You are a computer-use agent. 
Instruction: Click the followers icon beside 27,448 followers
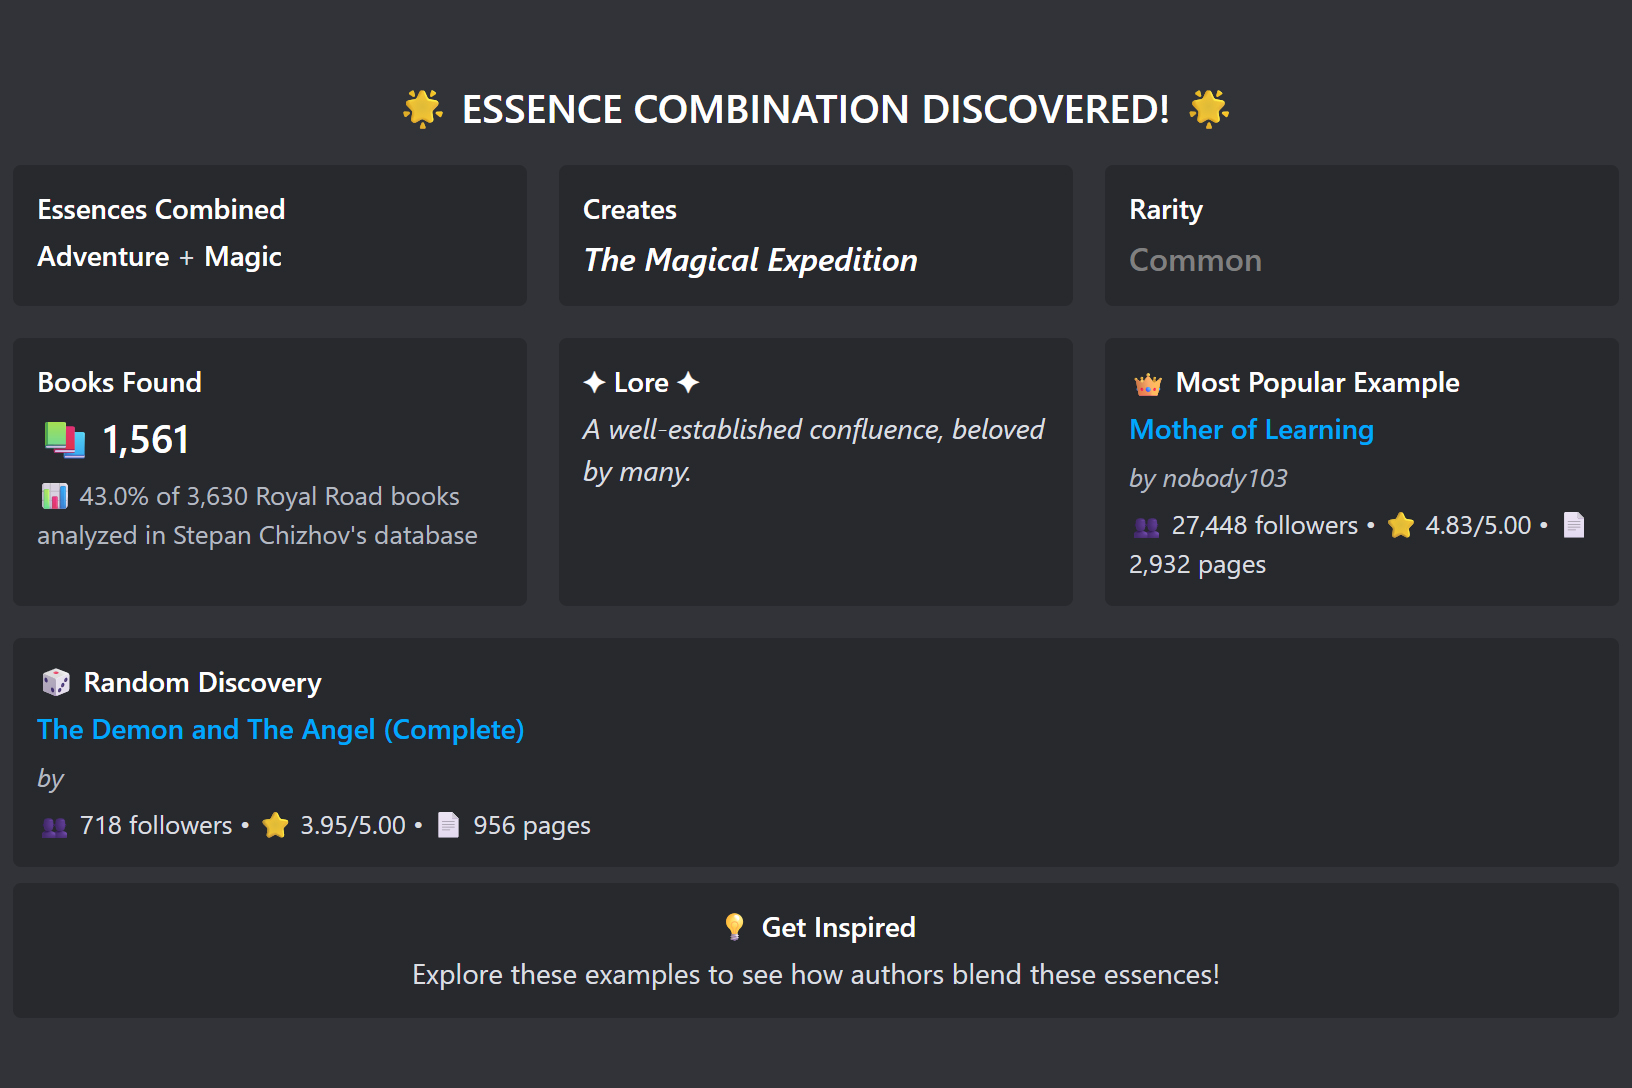(x=1146, y=526)
